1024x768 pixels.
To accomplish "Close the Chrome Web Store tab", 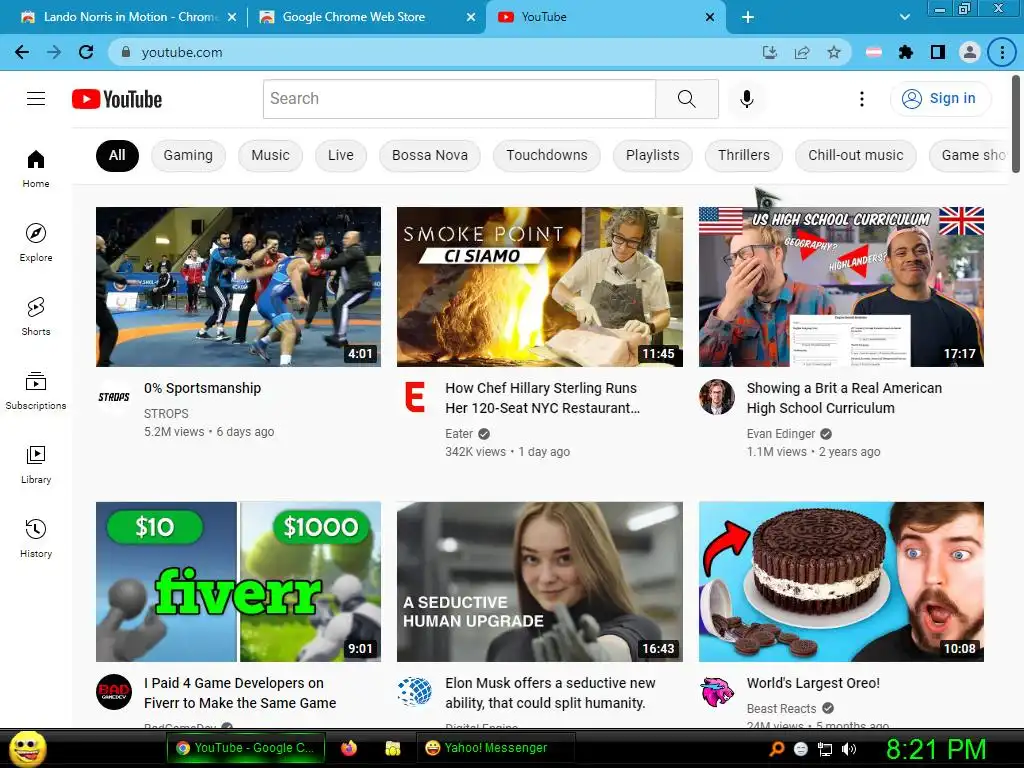I will pyautogui.click(x=471, y=17).
